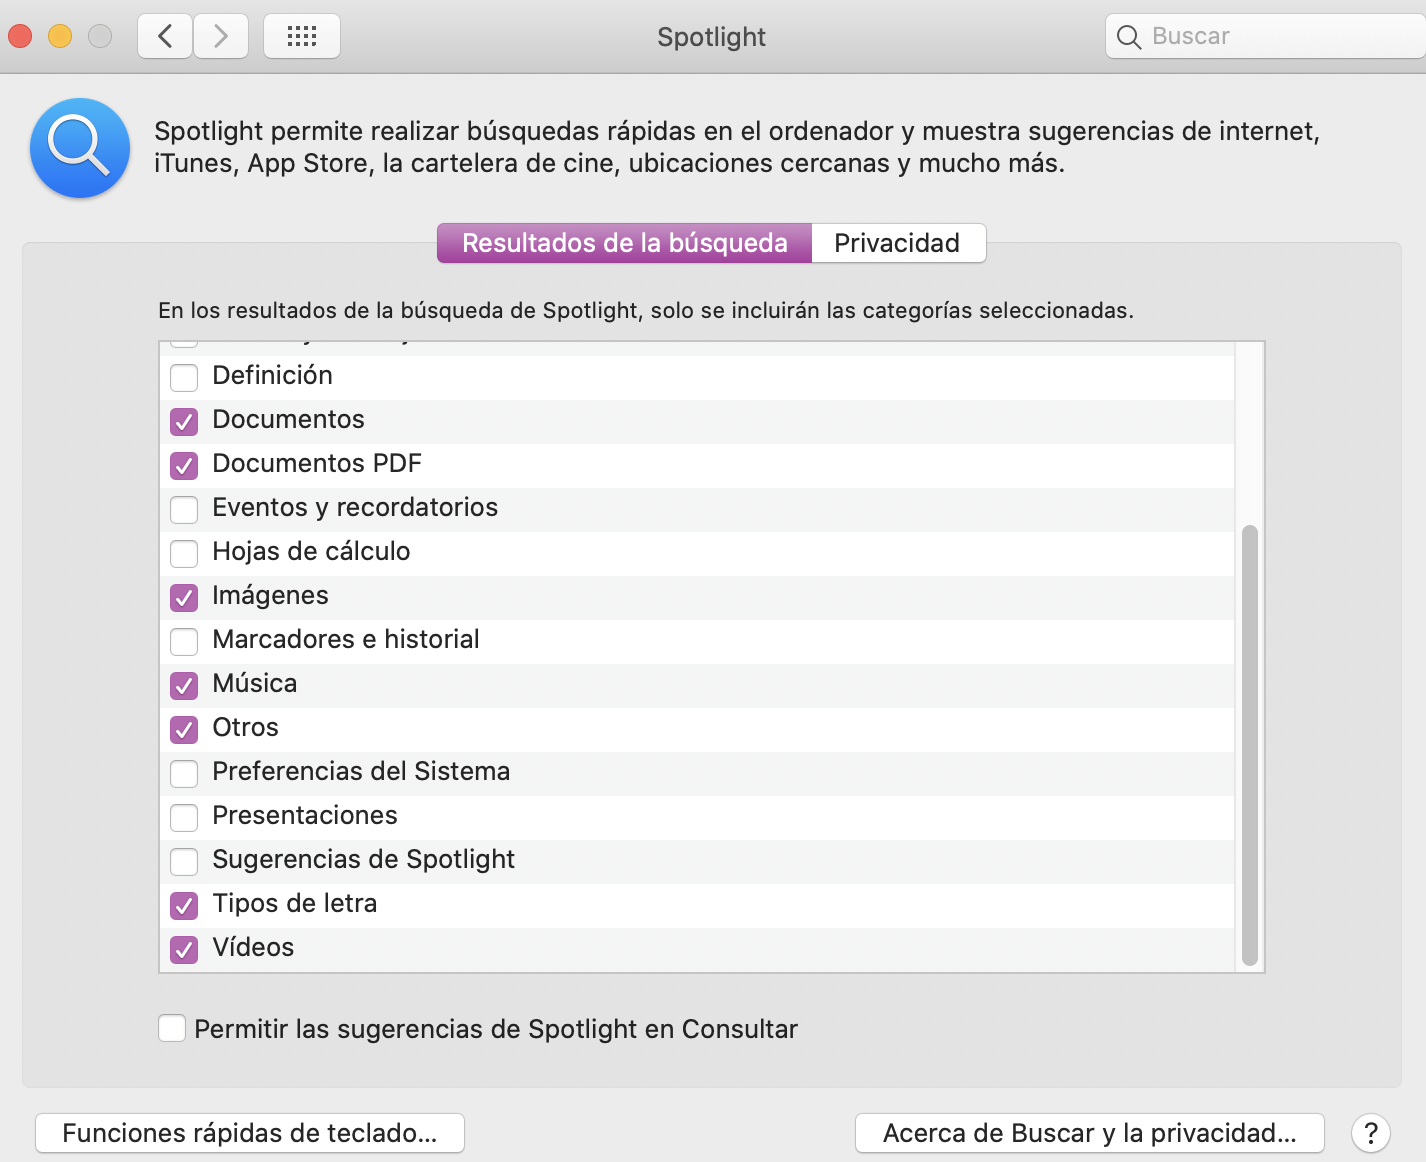Enable Hojas de cálculo category
The height and width of the screenshot is (1162, 1426).
click(184, 553)
